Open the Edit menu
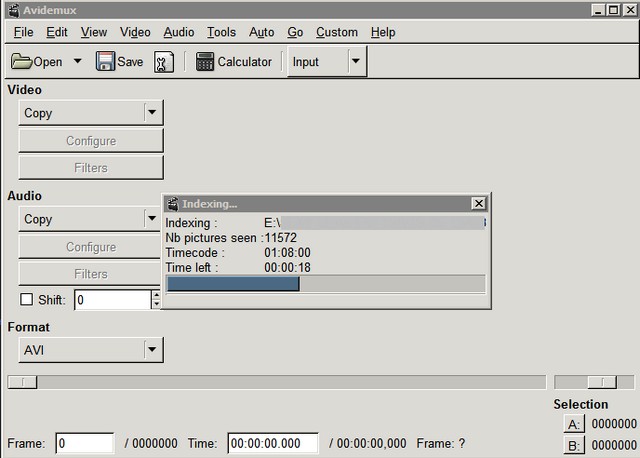 click(57, 32)
